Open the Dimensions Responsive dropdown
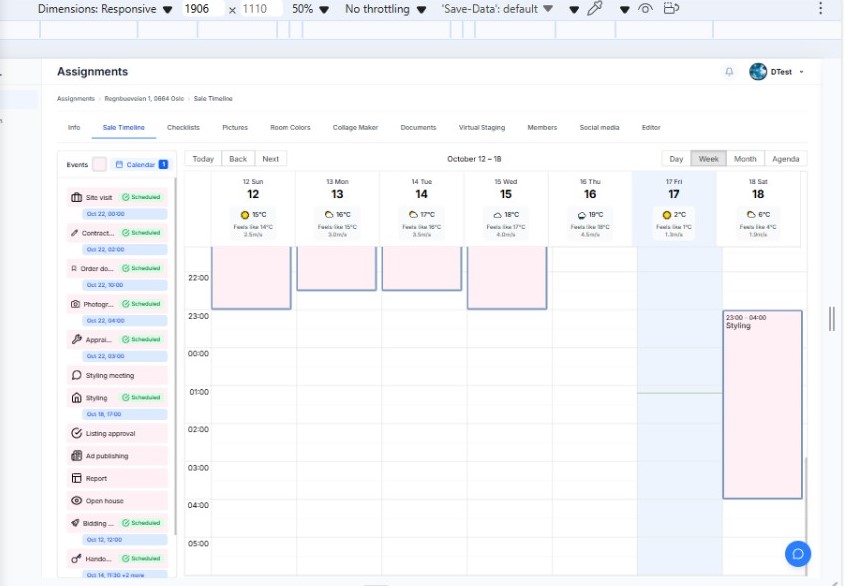Screen dimensions: 844x586 105,9
